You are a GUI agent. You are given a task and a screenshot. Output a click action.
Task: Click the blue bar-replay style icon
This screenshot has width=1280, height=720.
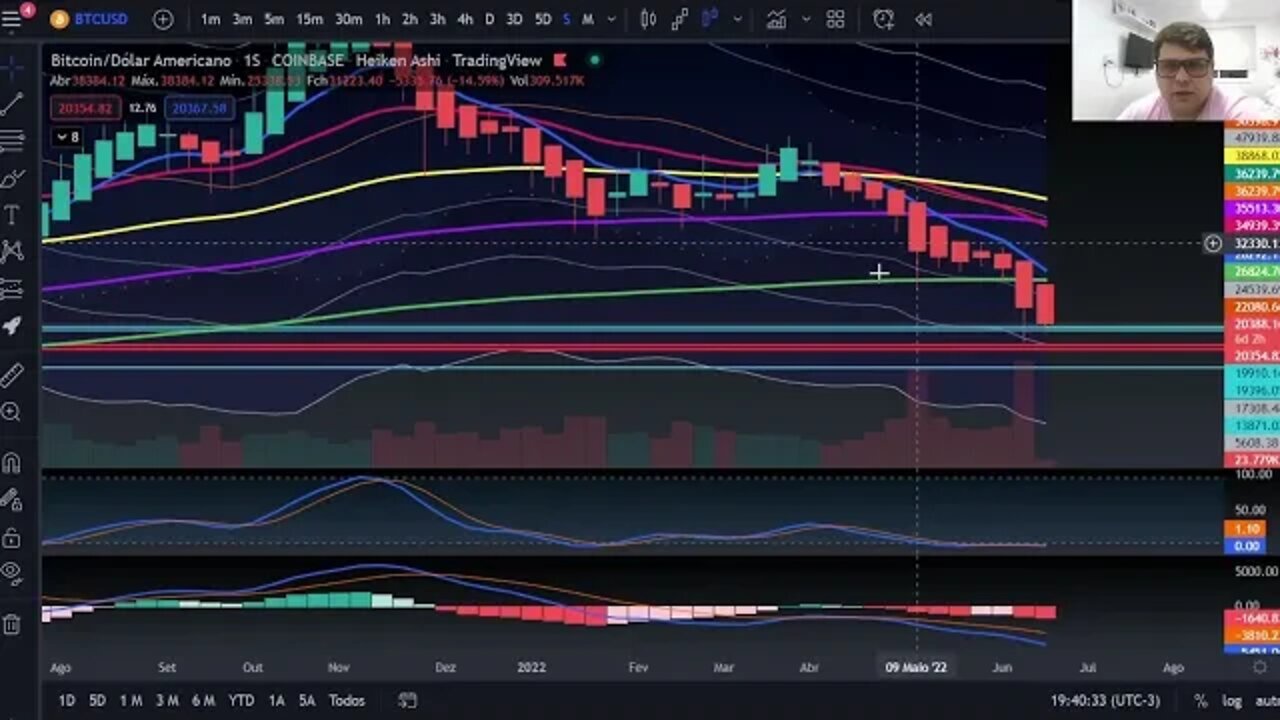pyautogui.click(x=711, y=19)
